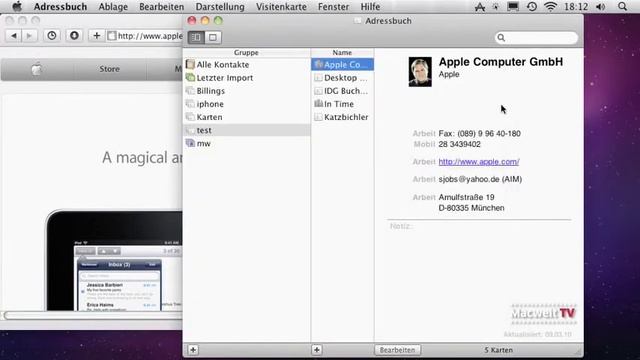Screen dimensions: 640x360
Task: Click the Safari add bookmark plus button
Action: (97, 36)
